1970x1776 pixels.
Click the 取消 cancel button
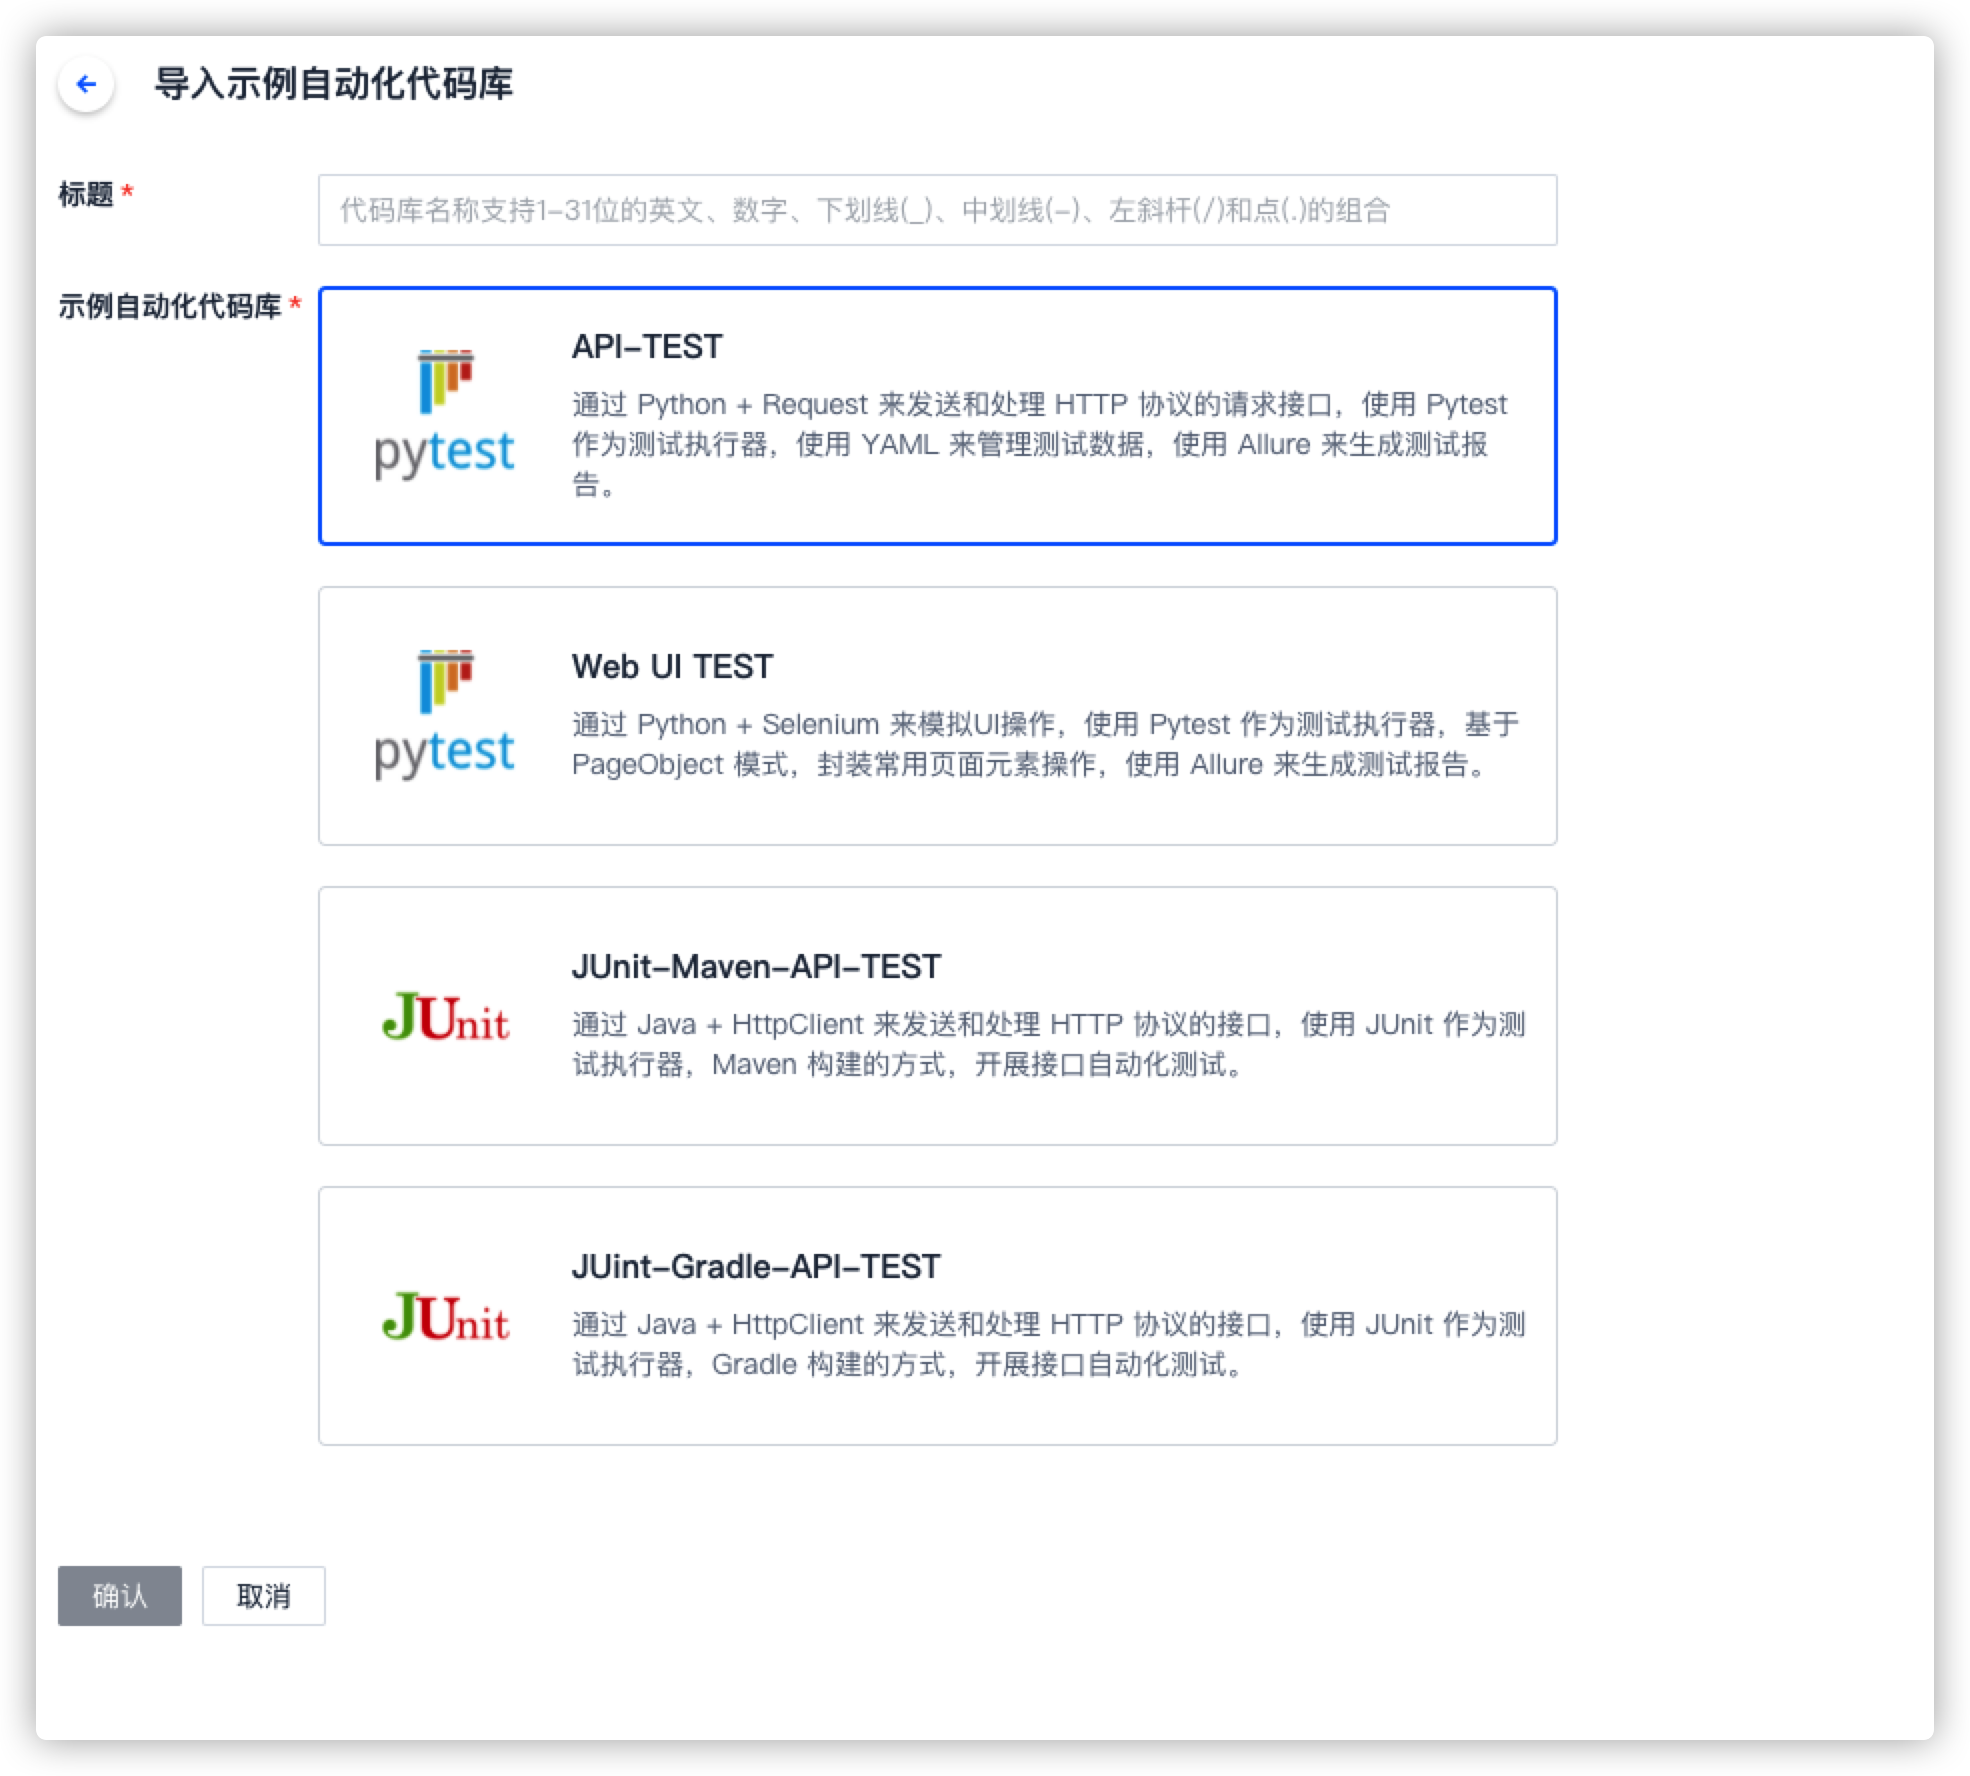pos(264,1595)
